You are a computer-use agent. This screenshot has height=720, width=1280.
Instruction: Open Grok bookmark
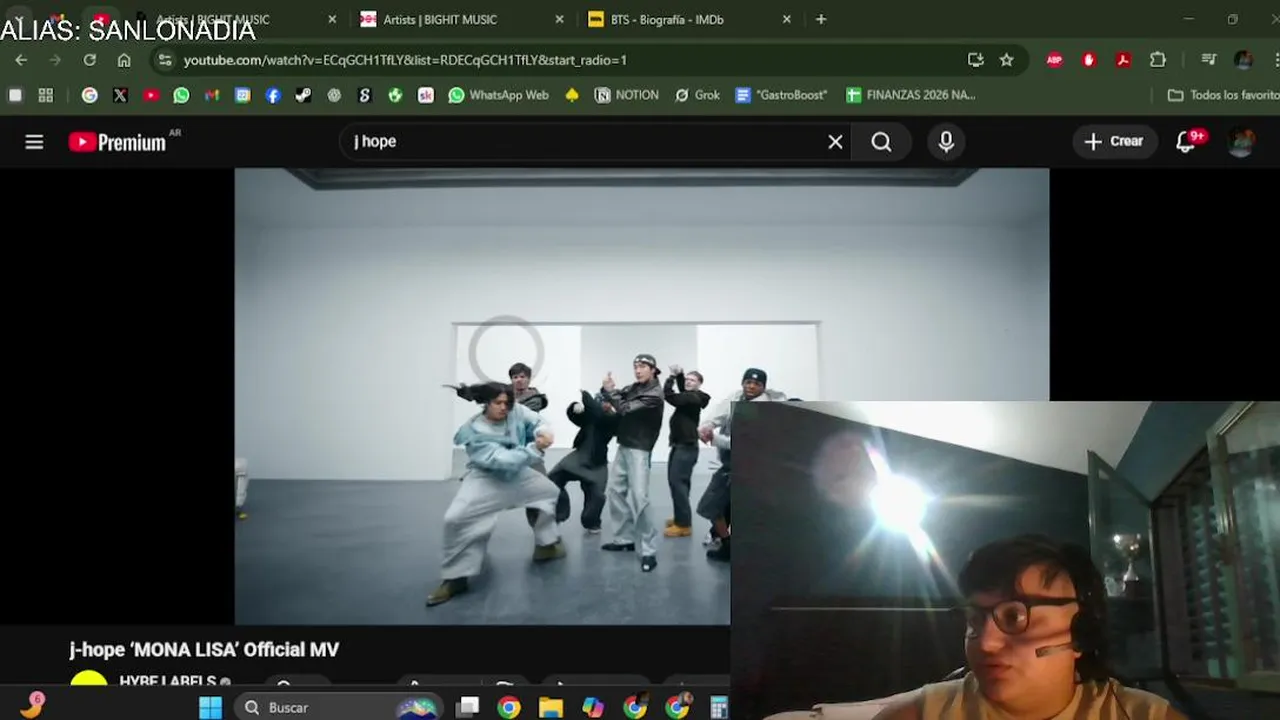pos(697,95)
